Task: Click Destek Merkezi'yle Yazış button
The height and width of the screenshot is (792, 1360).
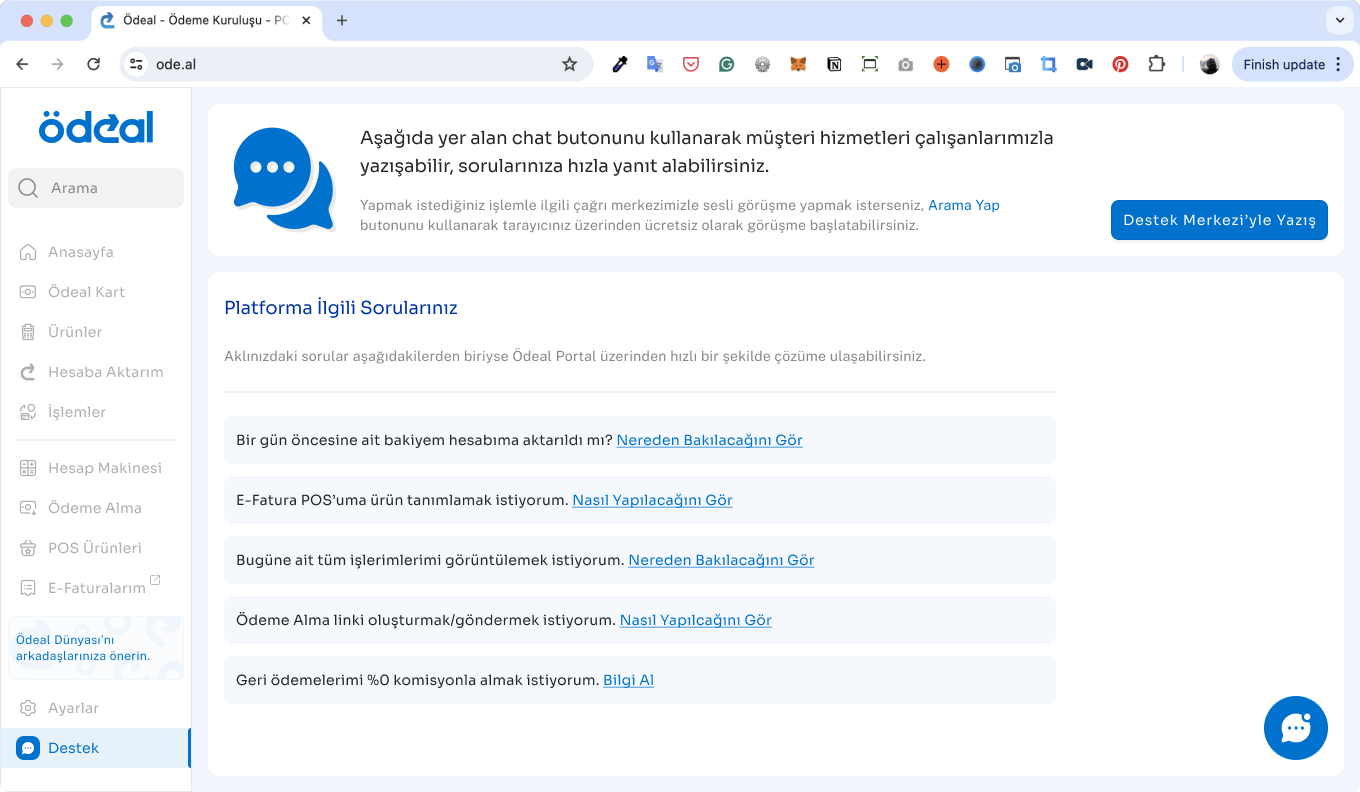Action: [1219, 220]
